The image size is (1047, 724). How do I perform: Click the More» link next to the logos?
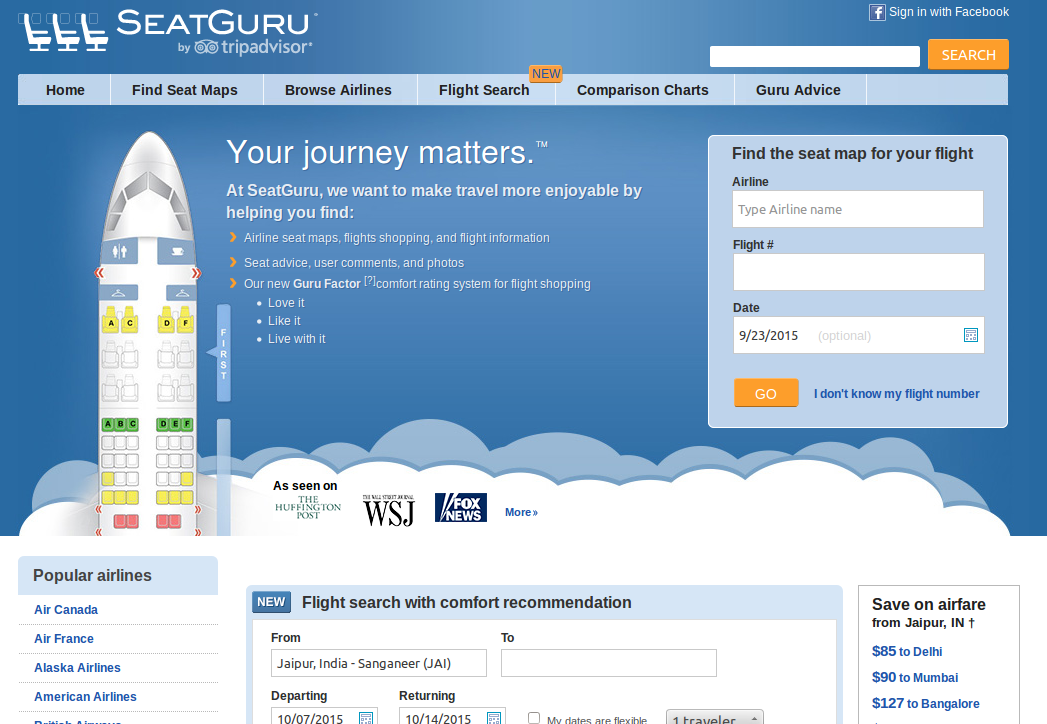(x=521, y=512)
